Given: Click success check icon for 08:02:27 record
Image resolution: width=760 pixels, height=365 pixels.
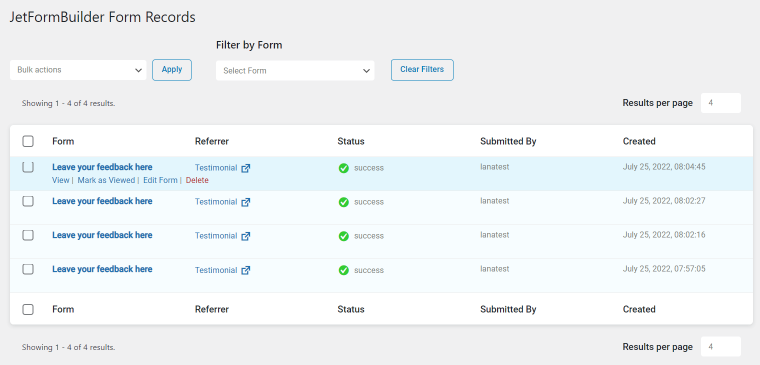Looking at the screenshot, I should 344,202.
